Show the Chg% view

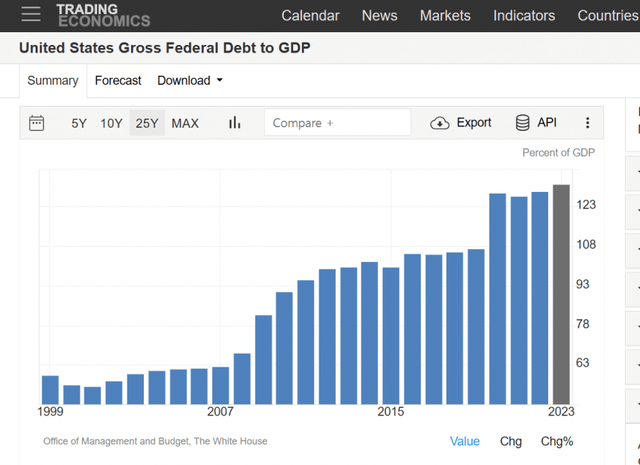557,441
